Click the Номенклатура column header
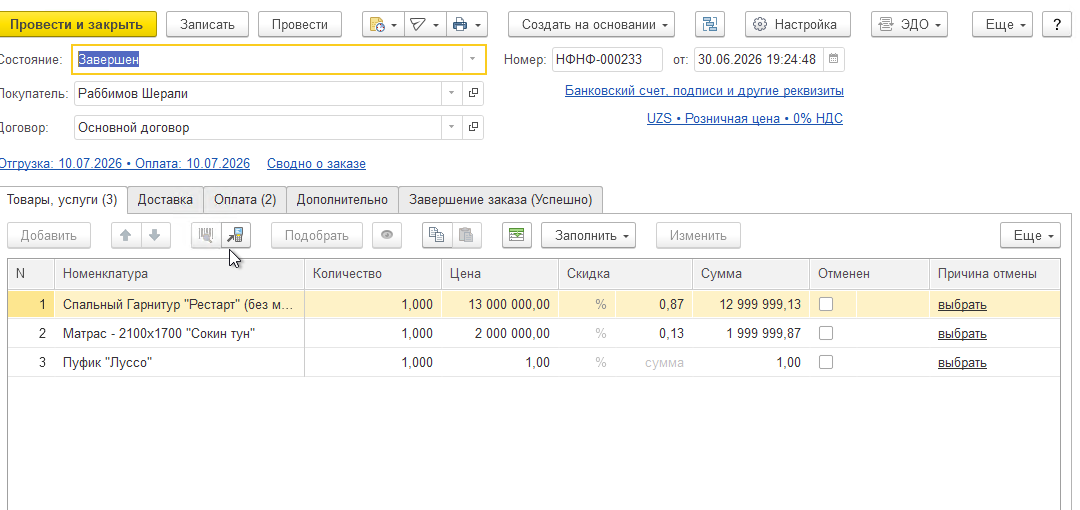Viewport: 1080px width, 510px height. [x=179, y=274]
